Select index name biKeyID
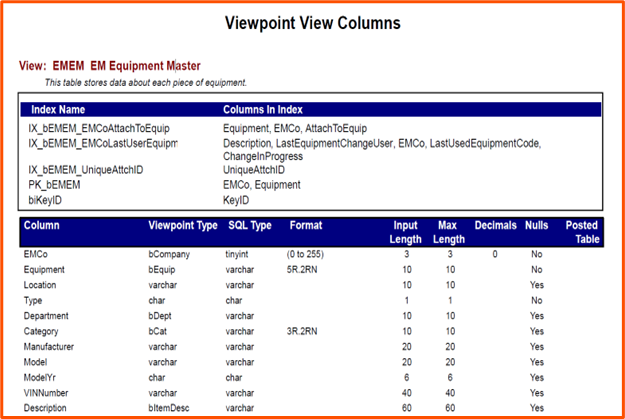This screenshot has height=419, width=625. pyautogui.click(x=45, y=200)
